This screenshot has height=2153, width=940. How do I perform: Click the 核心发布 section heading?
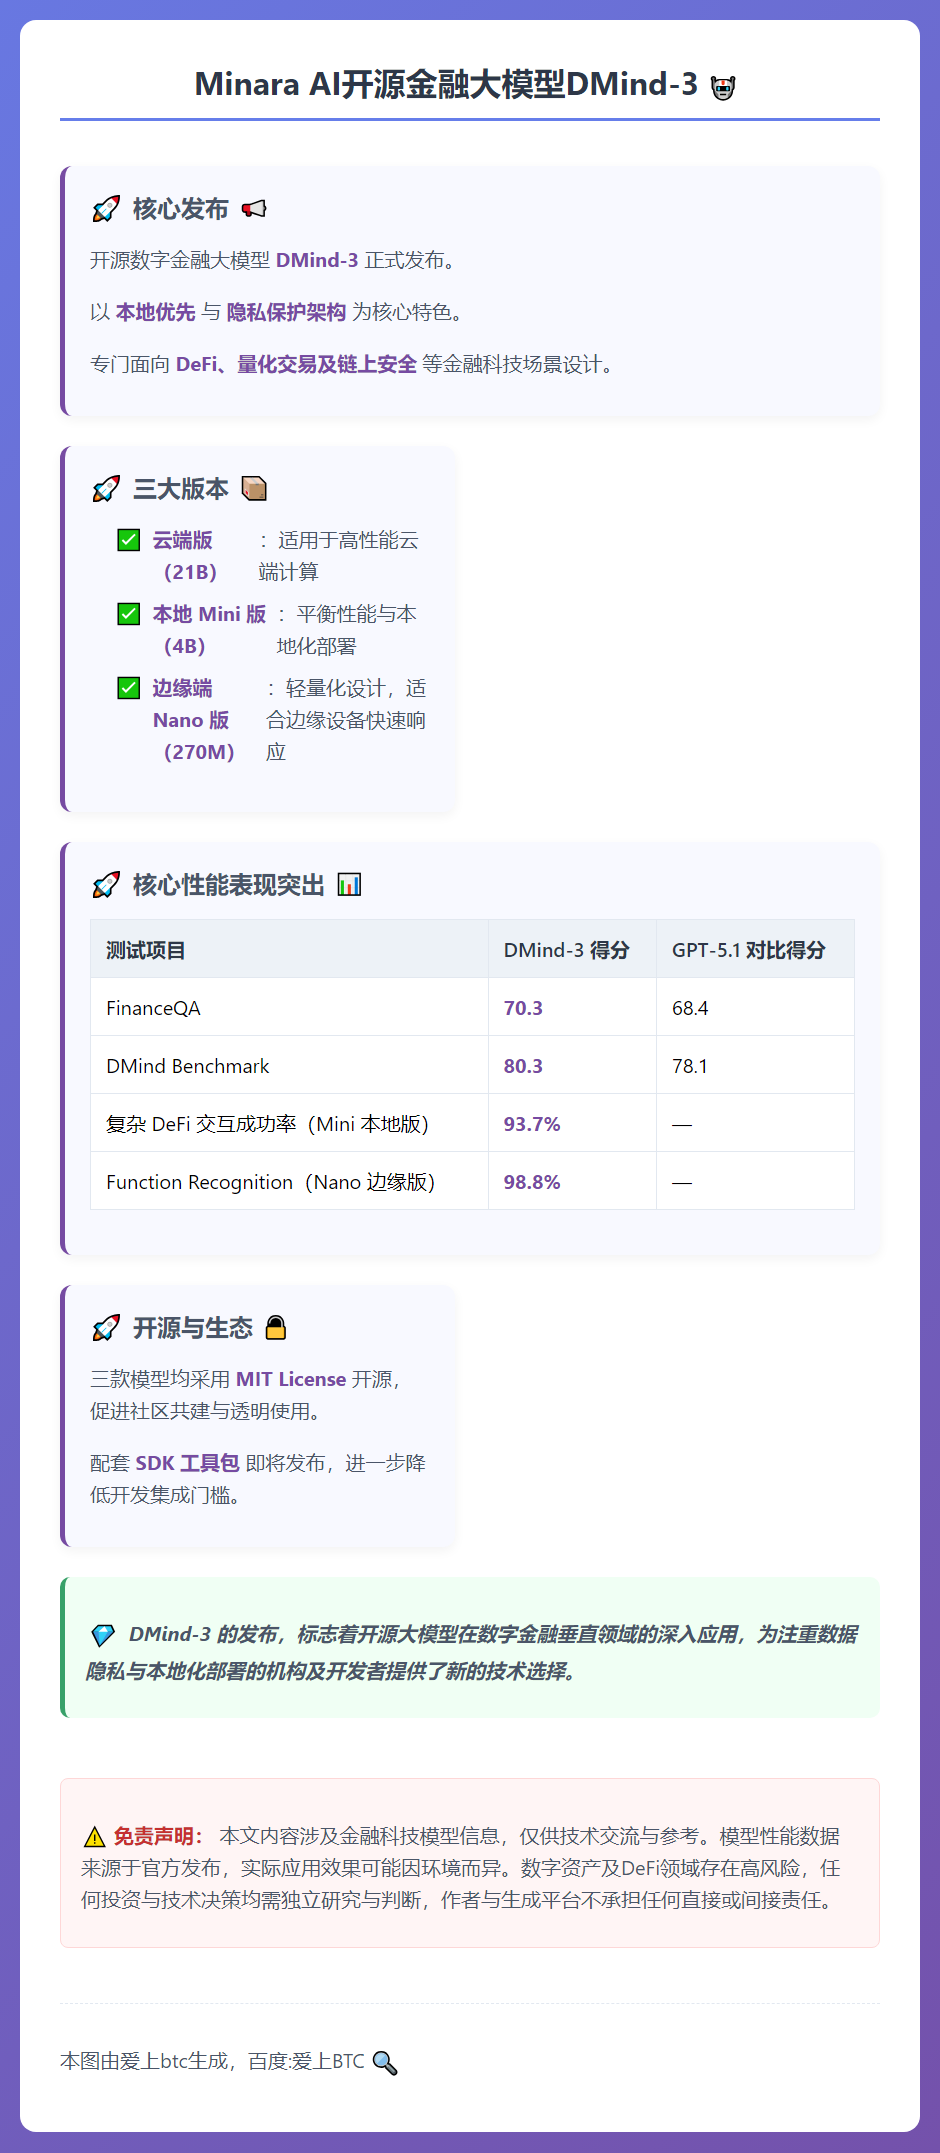tap(181, 209)
